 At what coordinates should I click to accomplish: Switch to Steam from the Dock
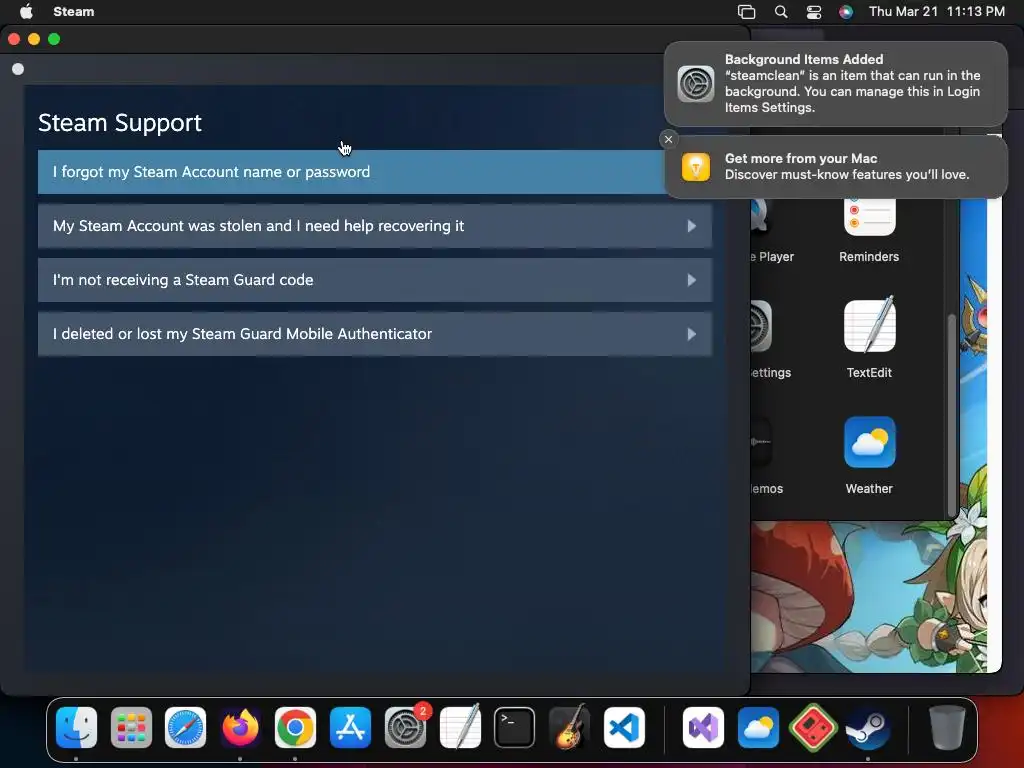(x=867, y=728)
